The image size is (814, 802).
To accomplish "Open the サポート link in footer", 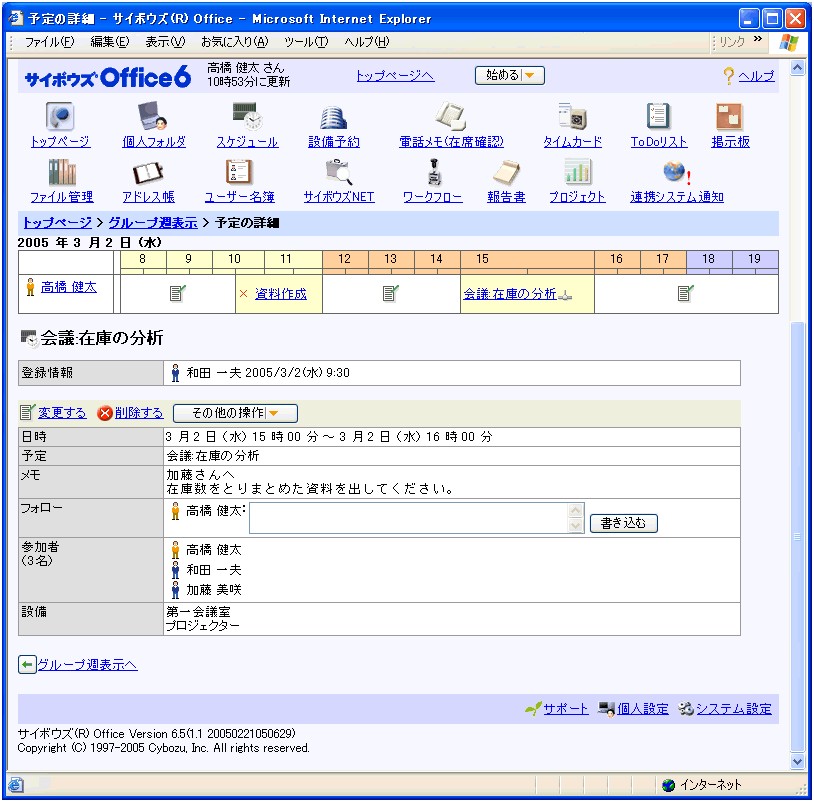I will 565,709.
